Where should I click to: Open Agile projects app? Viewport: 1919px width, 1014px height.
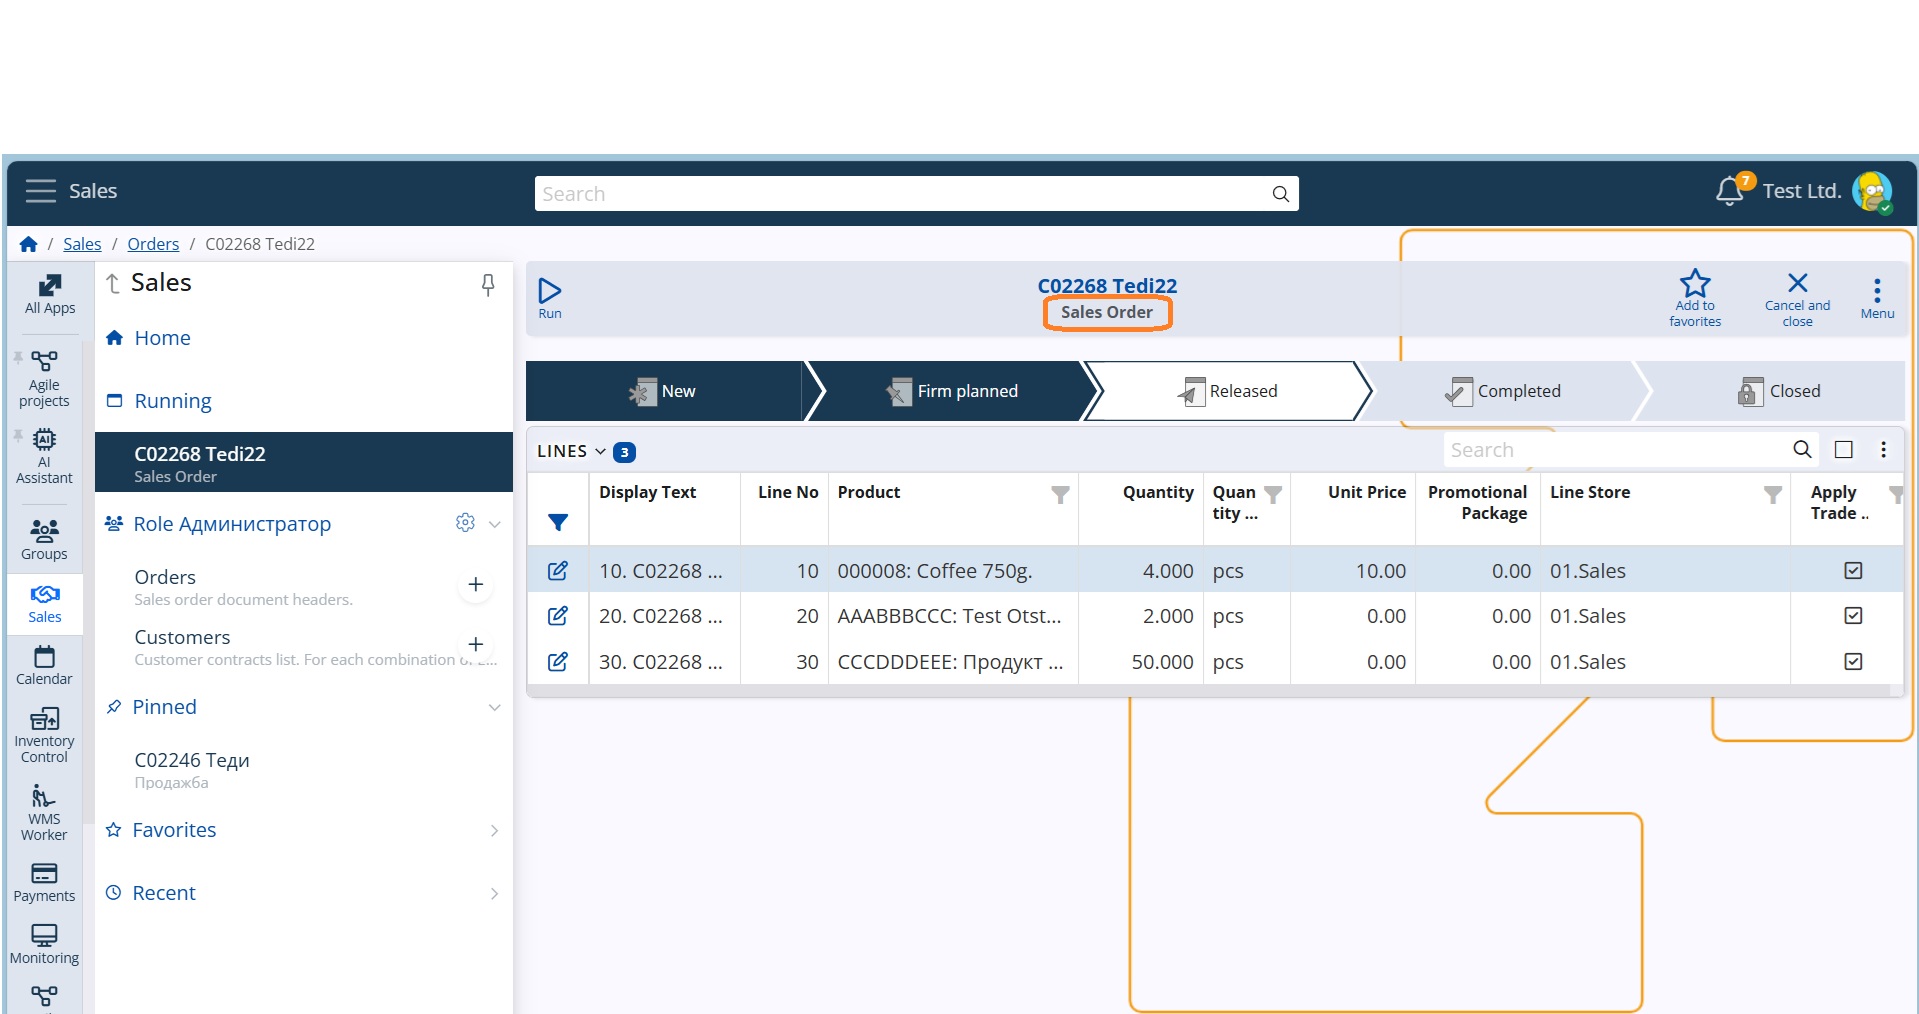click(x=44, y=379)
